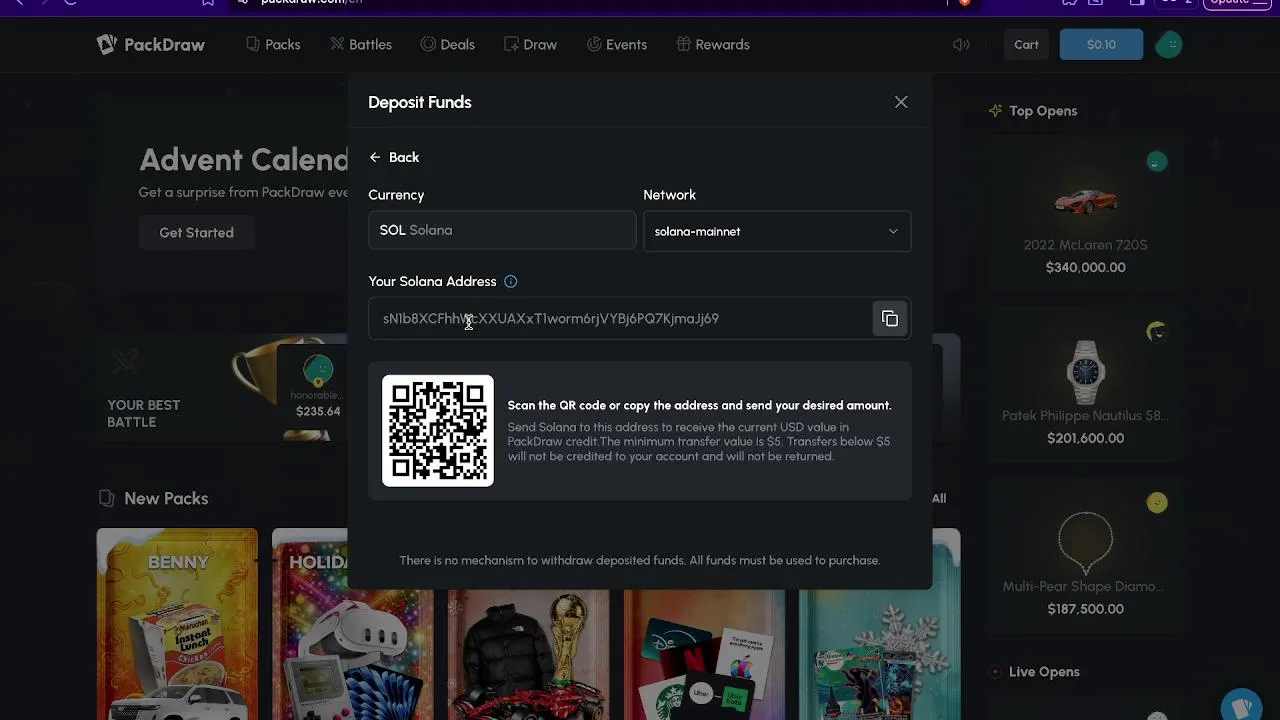1280x720 pixels.
Task: Open the Rewards menu item
Action: tap(713, 44)
